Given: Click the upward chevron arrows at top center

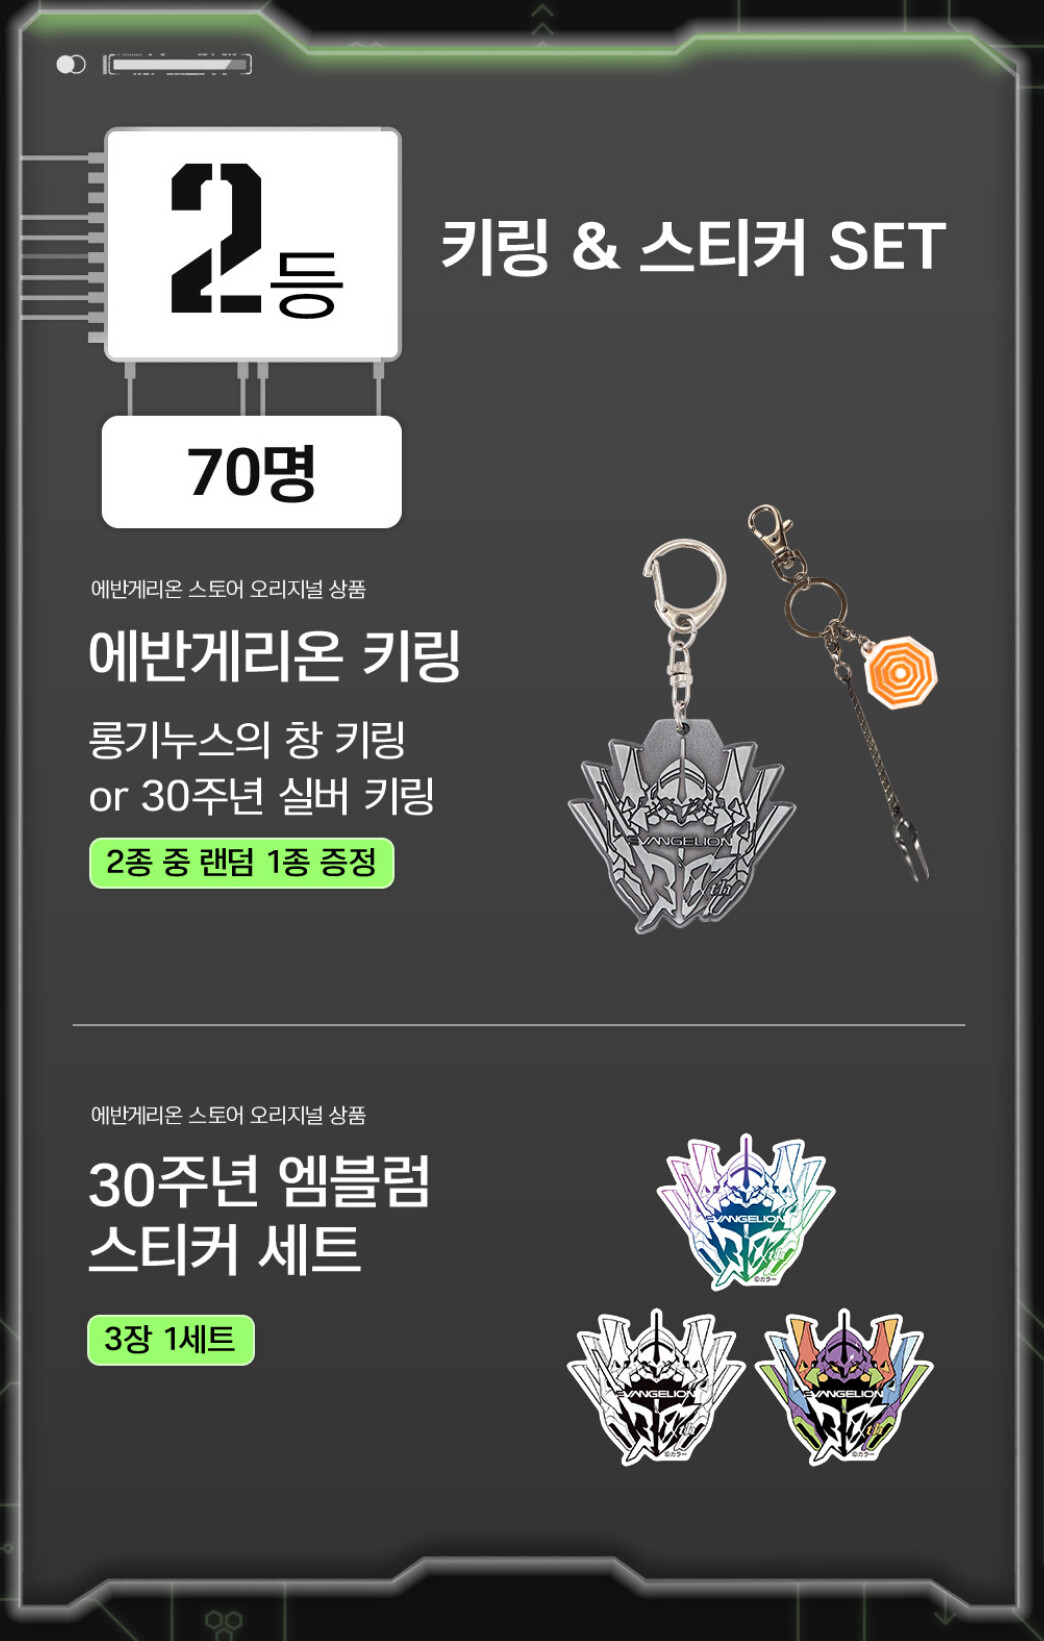Looking at the screenshot, I should click(x=542, y=20).
